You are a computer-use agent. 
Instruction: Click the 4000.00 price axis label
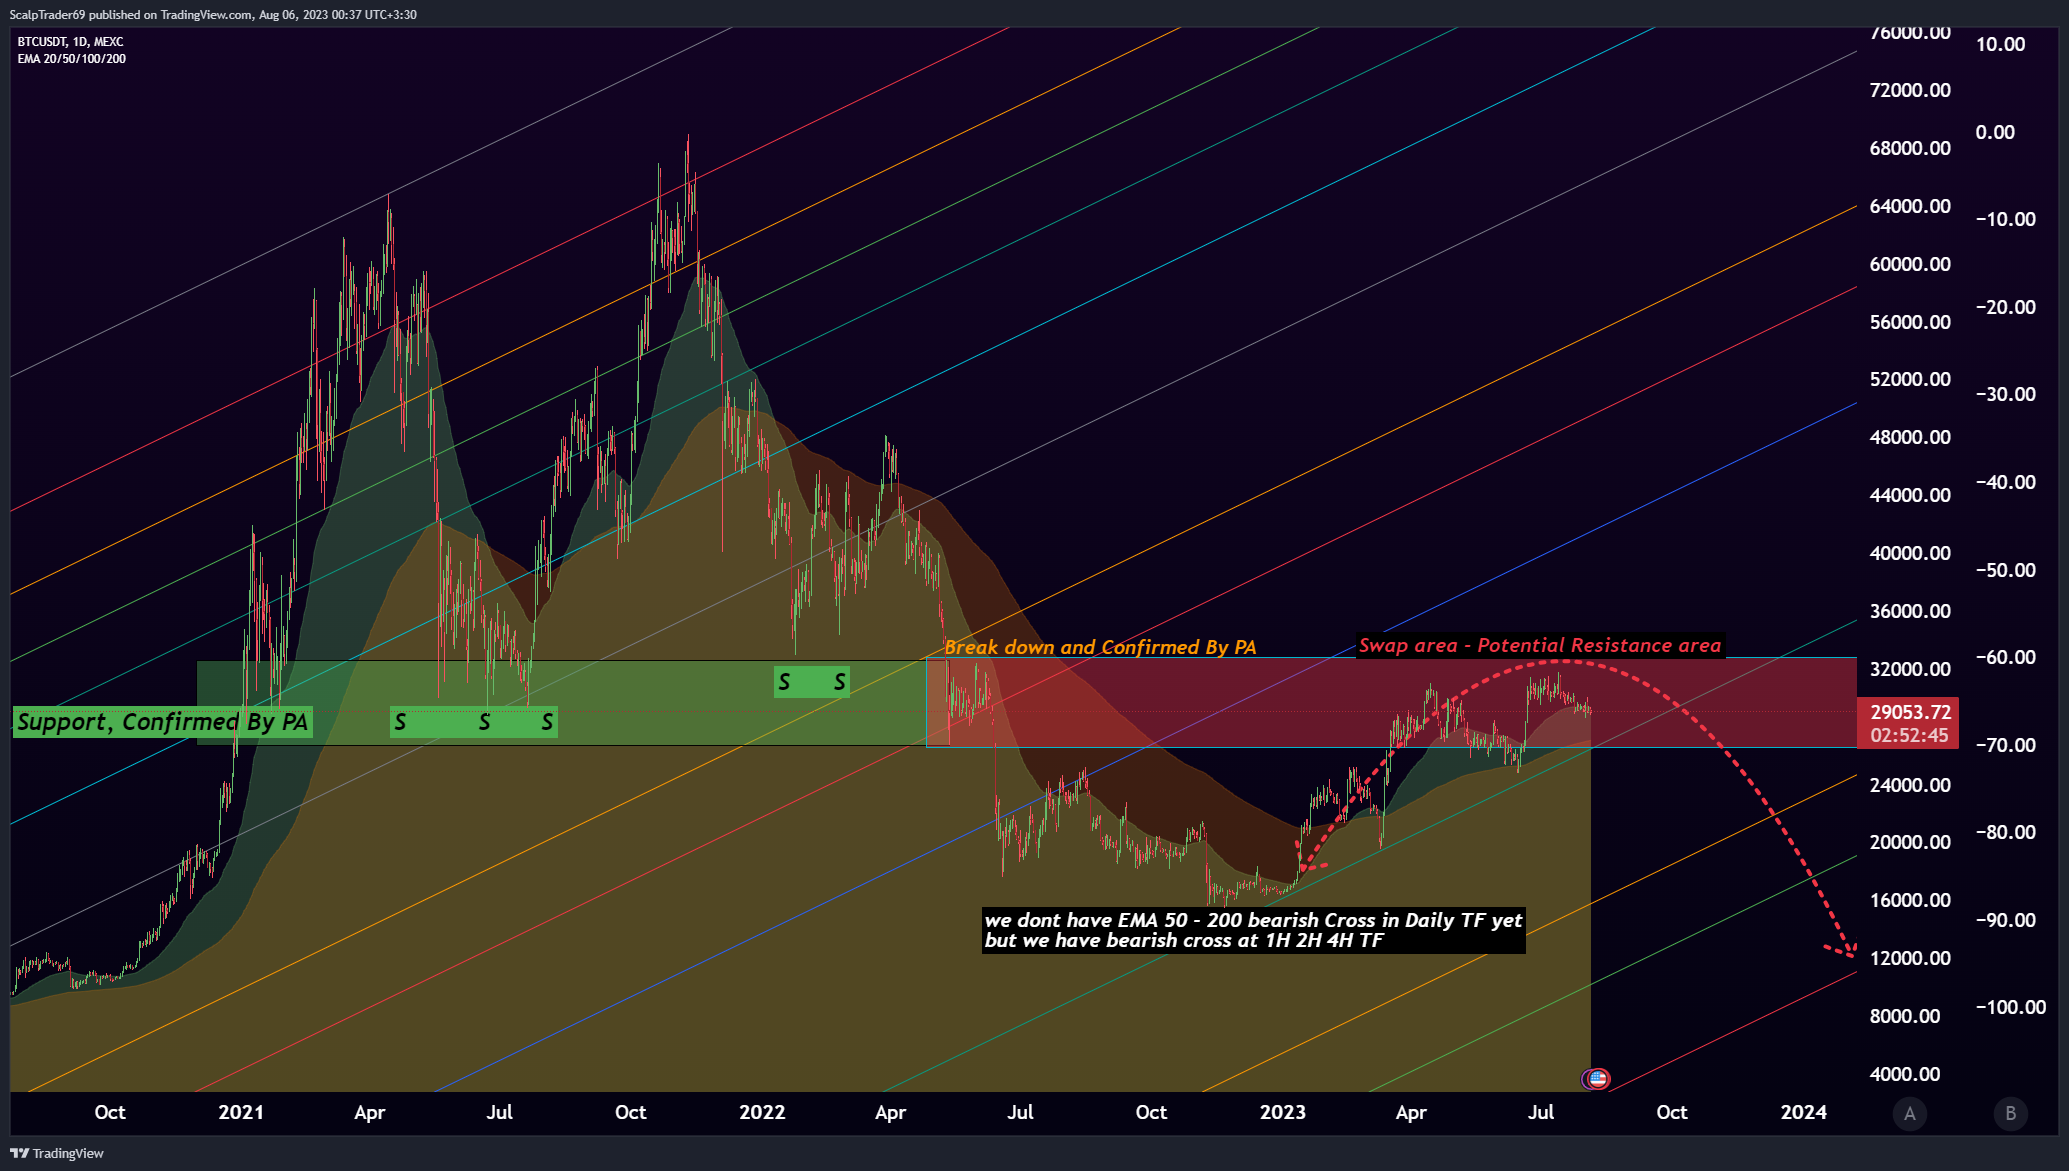pyautogui.click(x=1905, y=1074)
